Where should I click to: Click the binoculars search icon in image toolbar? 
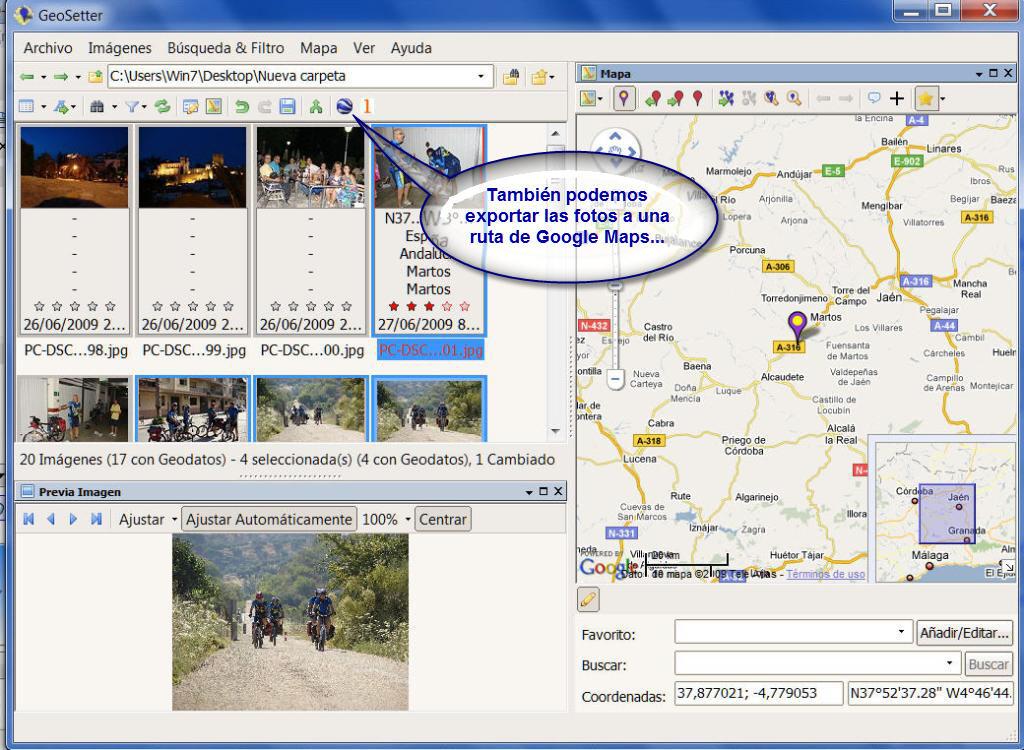coord(97,106)
